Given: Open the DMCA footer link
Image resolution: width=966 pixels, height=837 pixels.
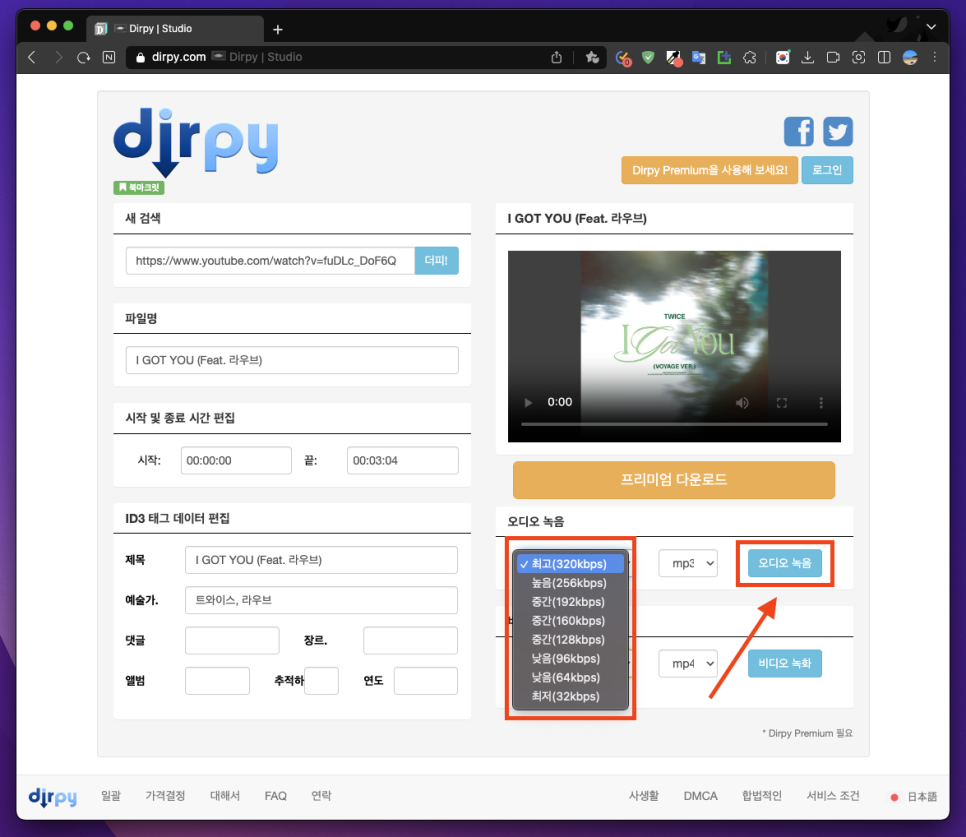Looking at the screenshot, I should pos(700,796).
